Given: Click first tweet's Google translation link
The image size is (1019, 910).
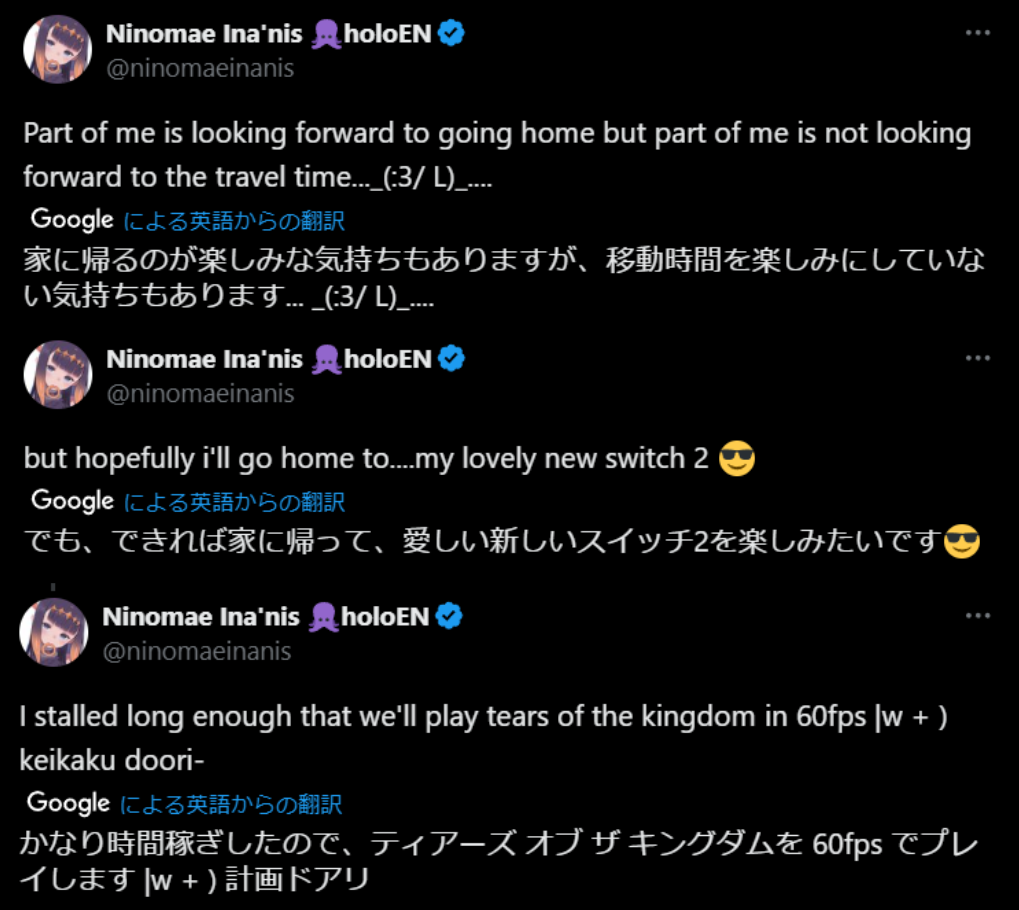Looking at the screenshot, I should [x=234, y=221].
